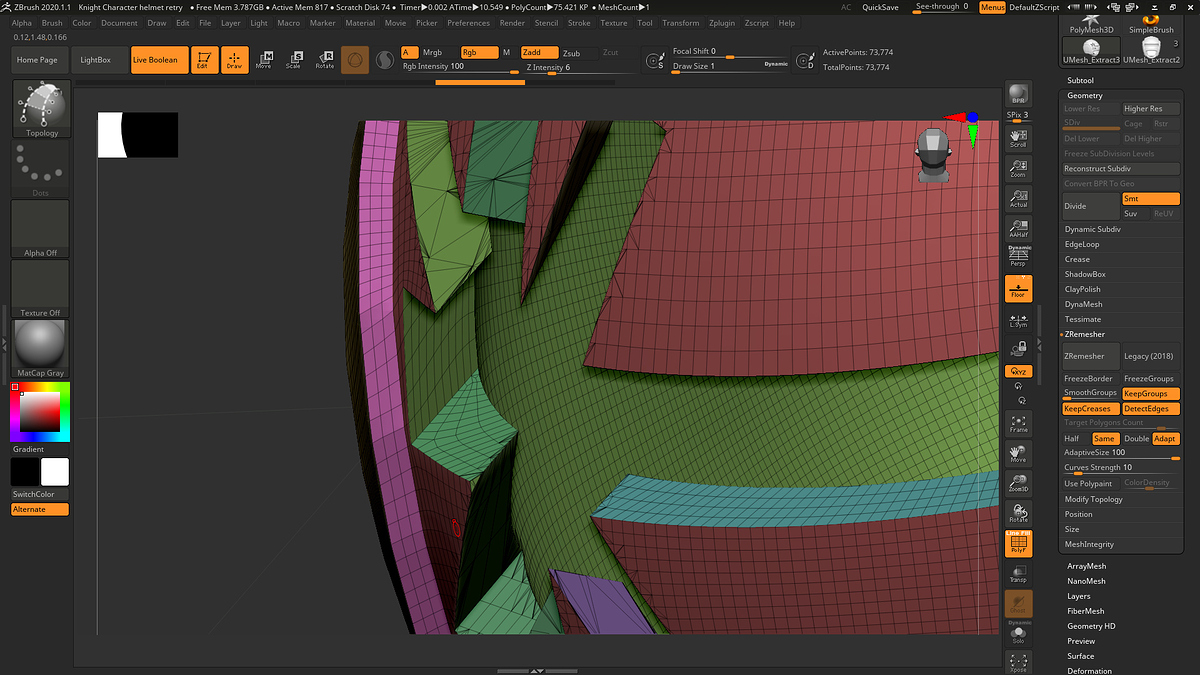Image resolution: width=1200 pixels, height=675 pixels.
Task: Open the MatCap Gray material selector
Action: tap(41, 348)
